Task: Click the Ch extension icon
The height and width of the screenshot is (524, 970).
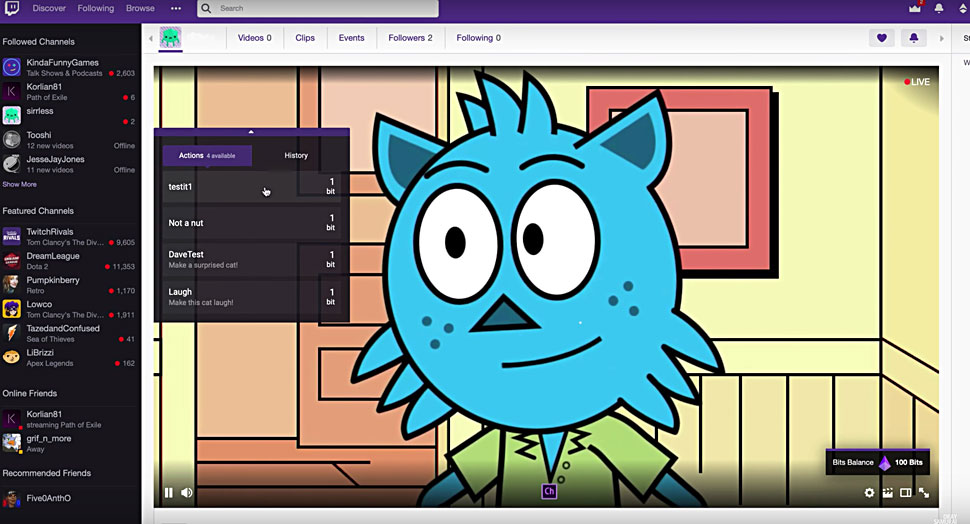Action: [x=549, y=491]
